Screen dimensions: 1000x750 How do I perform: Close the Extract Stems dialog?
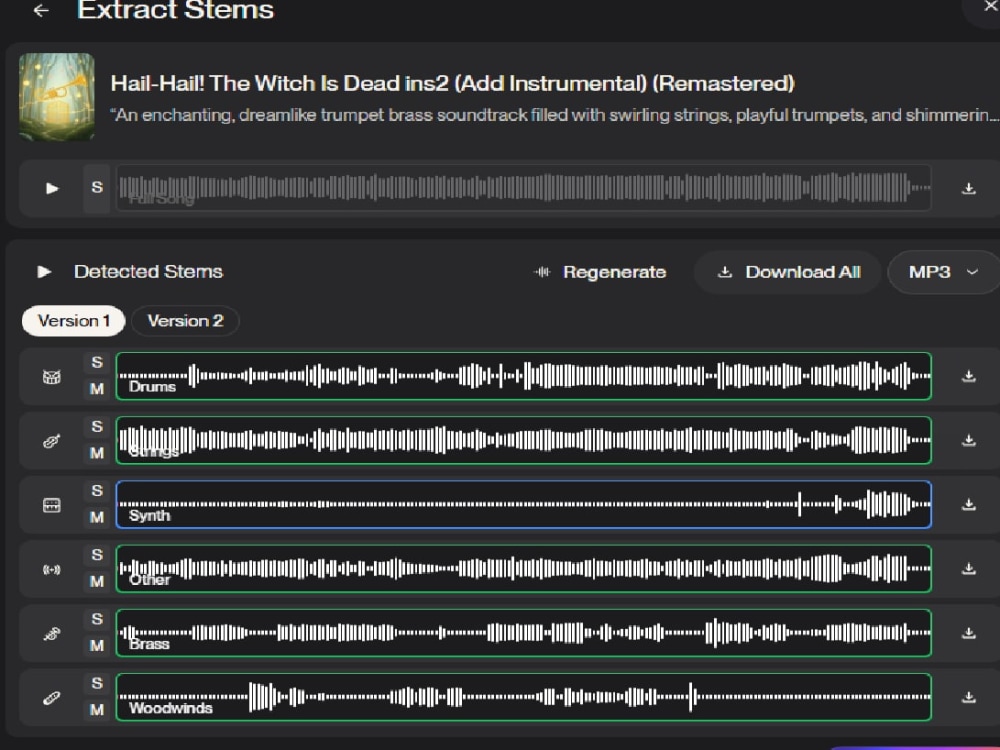pos(990,6)
